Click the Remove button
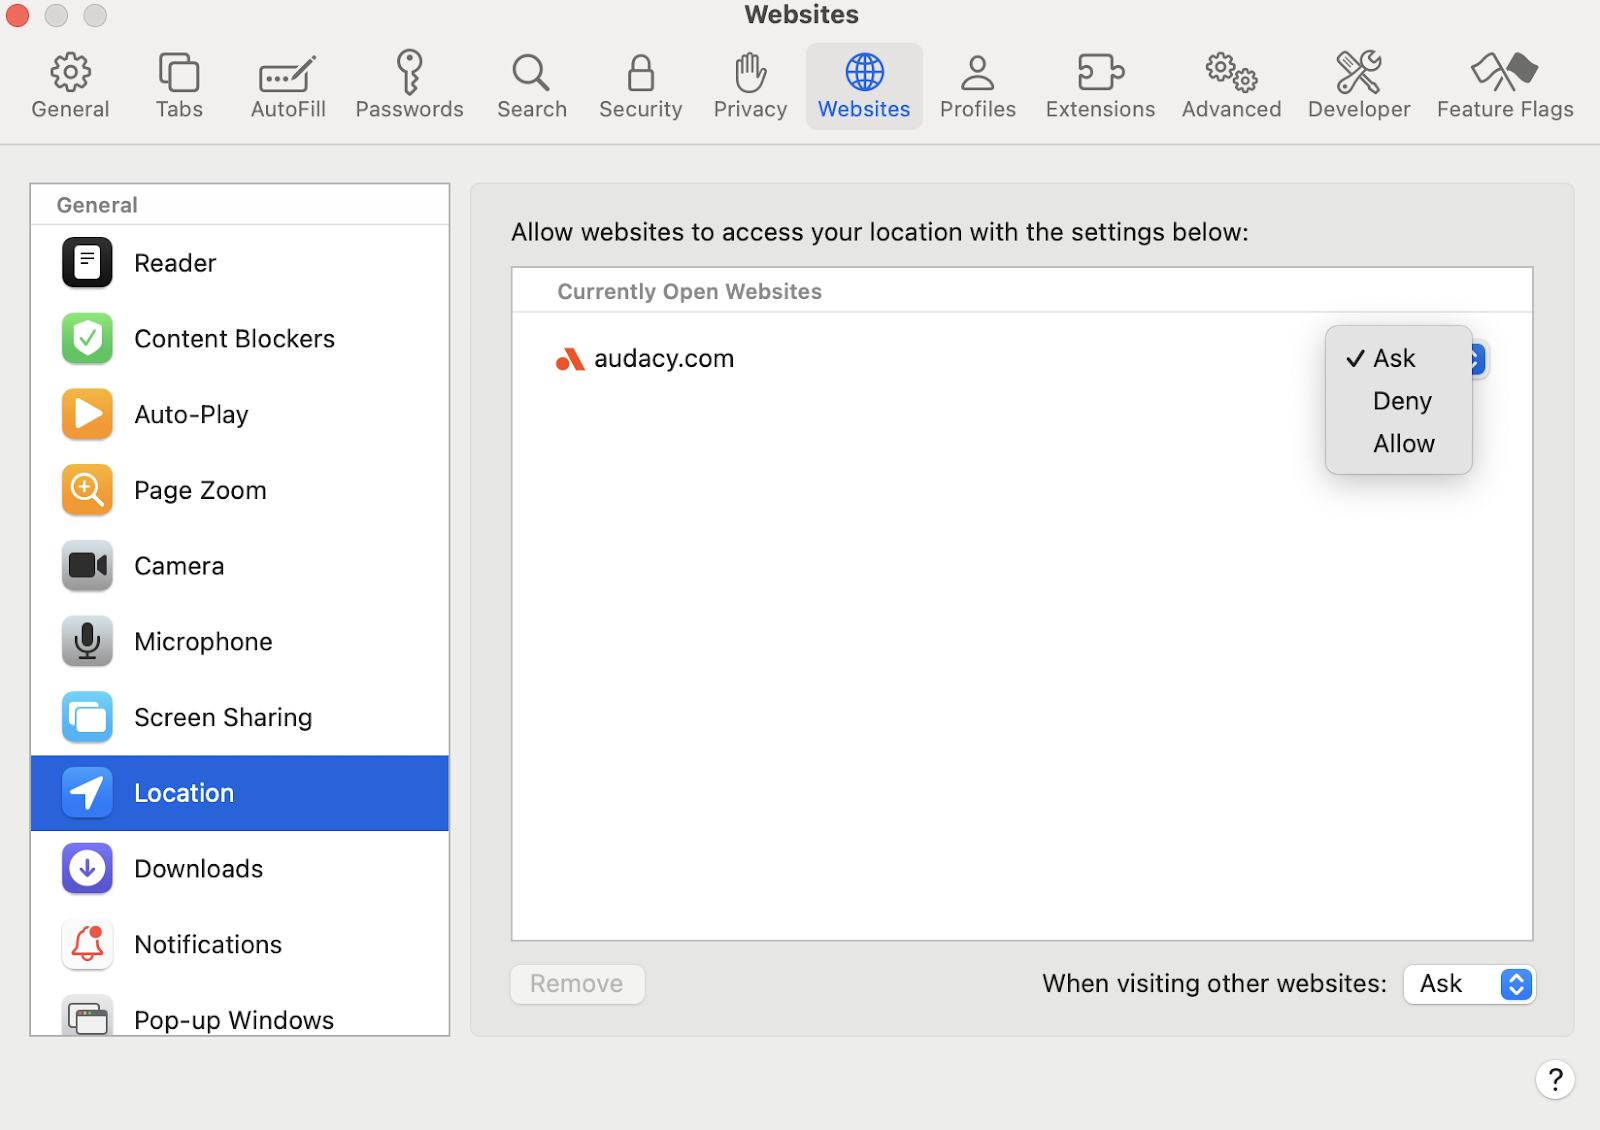1600x1130 pixels. point(577,984)
